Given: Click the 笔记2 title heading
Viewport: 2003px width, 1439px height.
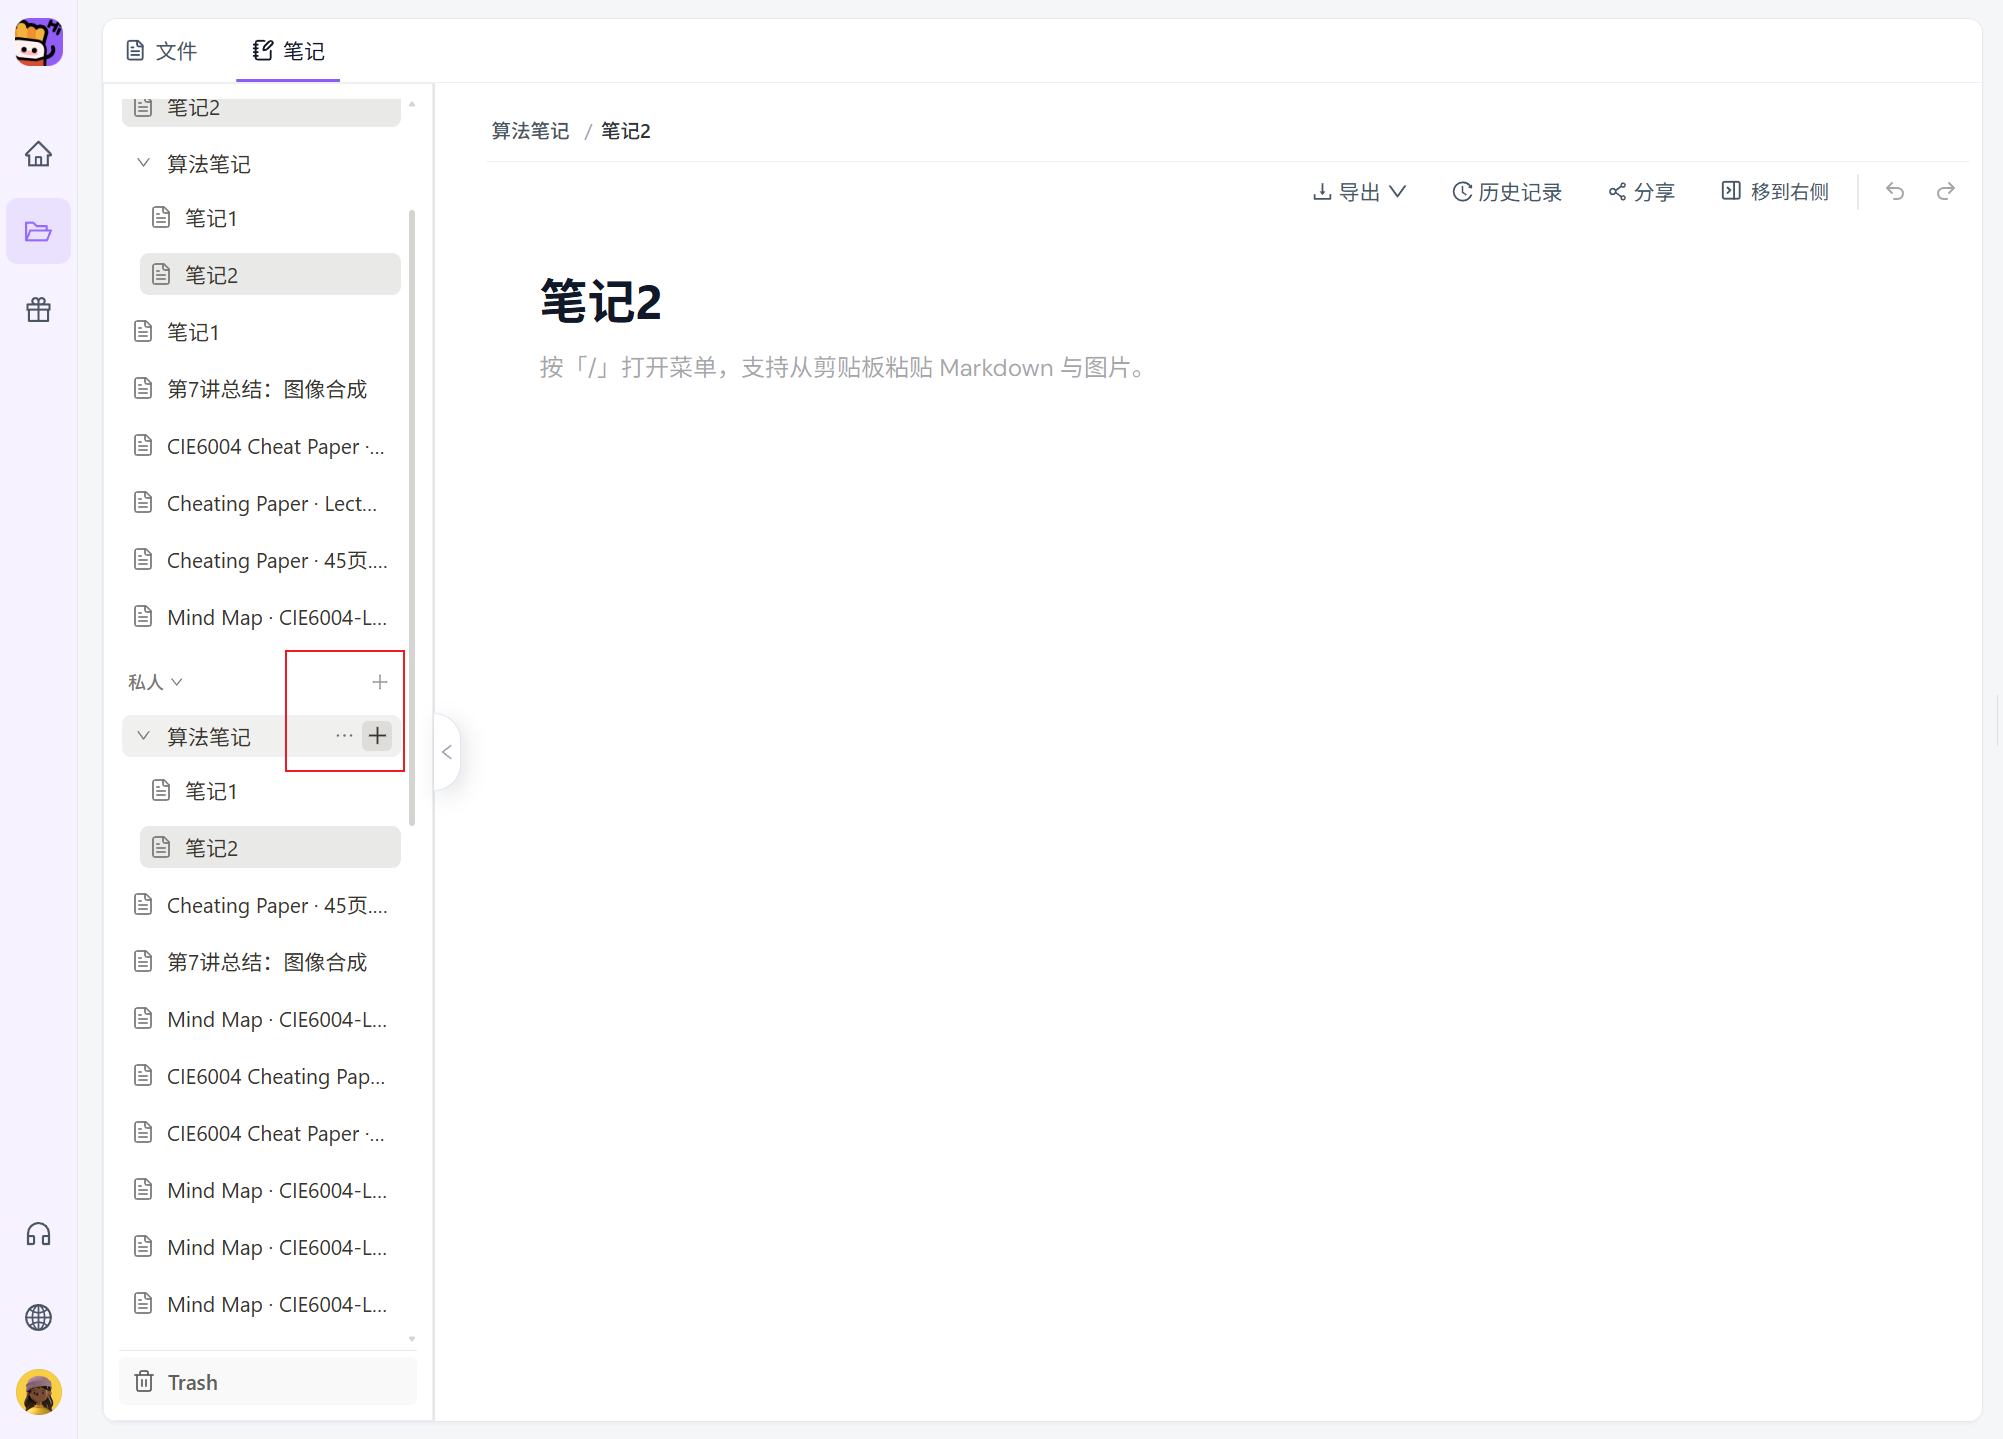Looking at the screenshot, I should [601, 301].
